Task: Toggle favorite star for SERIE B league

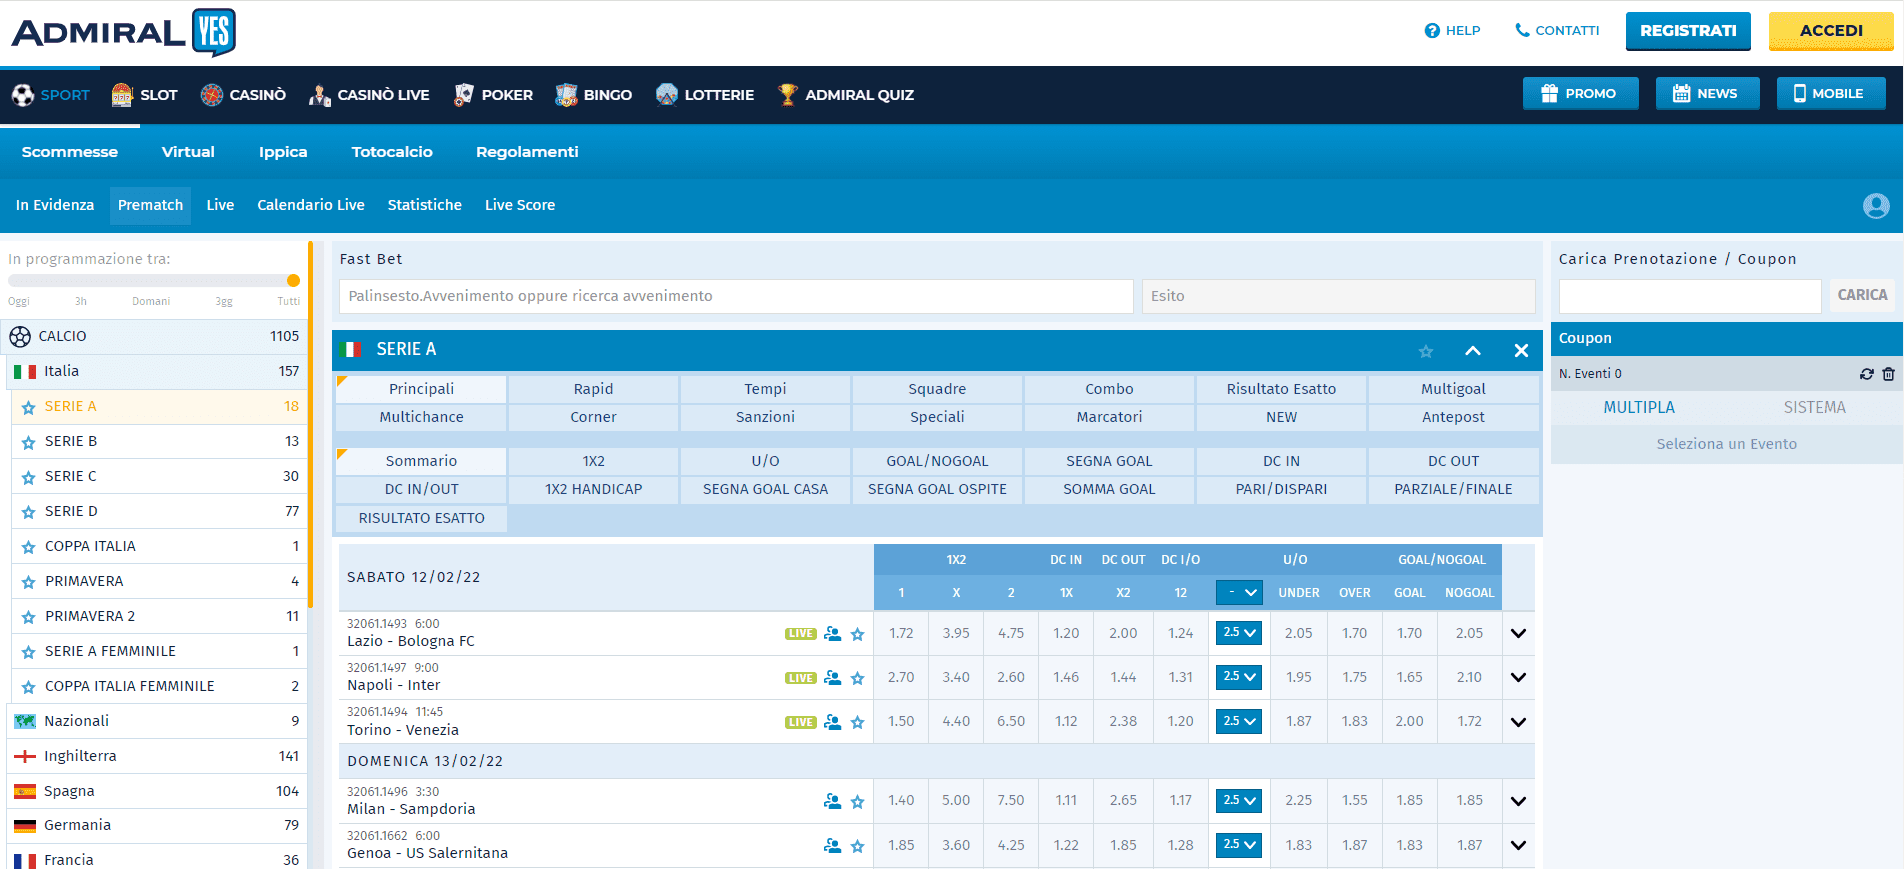Action: [28, 442]
